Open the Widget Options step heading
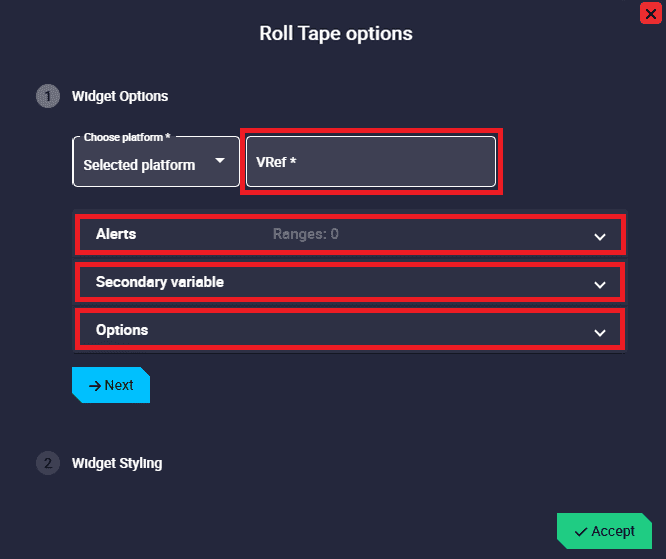The width and height of the screenshot is (666, 559). pos(120,97)
